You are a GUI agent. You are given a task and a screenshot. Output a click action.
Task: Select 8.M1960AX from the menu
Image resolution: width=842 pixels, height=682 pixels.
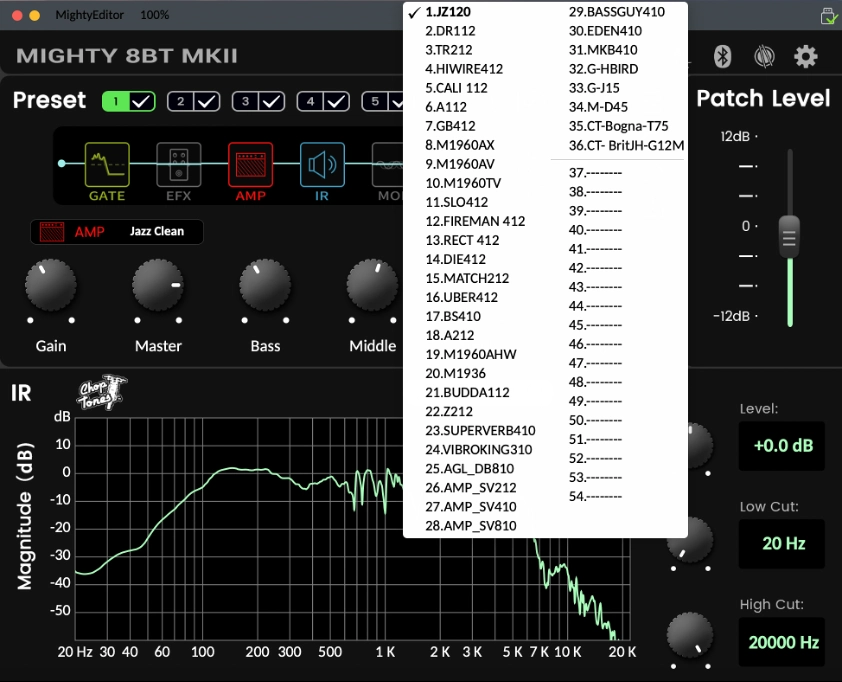(460, 145)
